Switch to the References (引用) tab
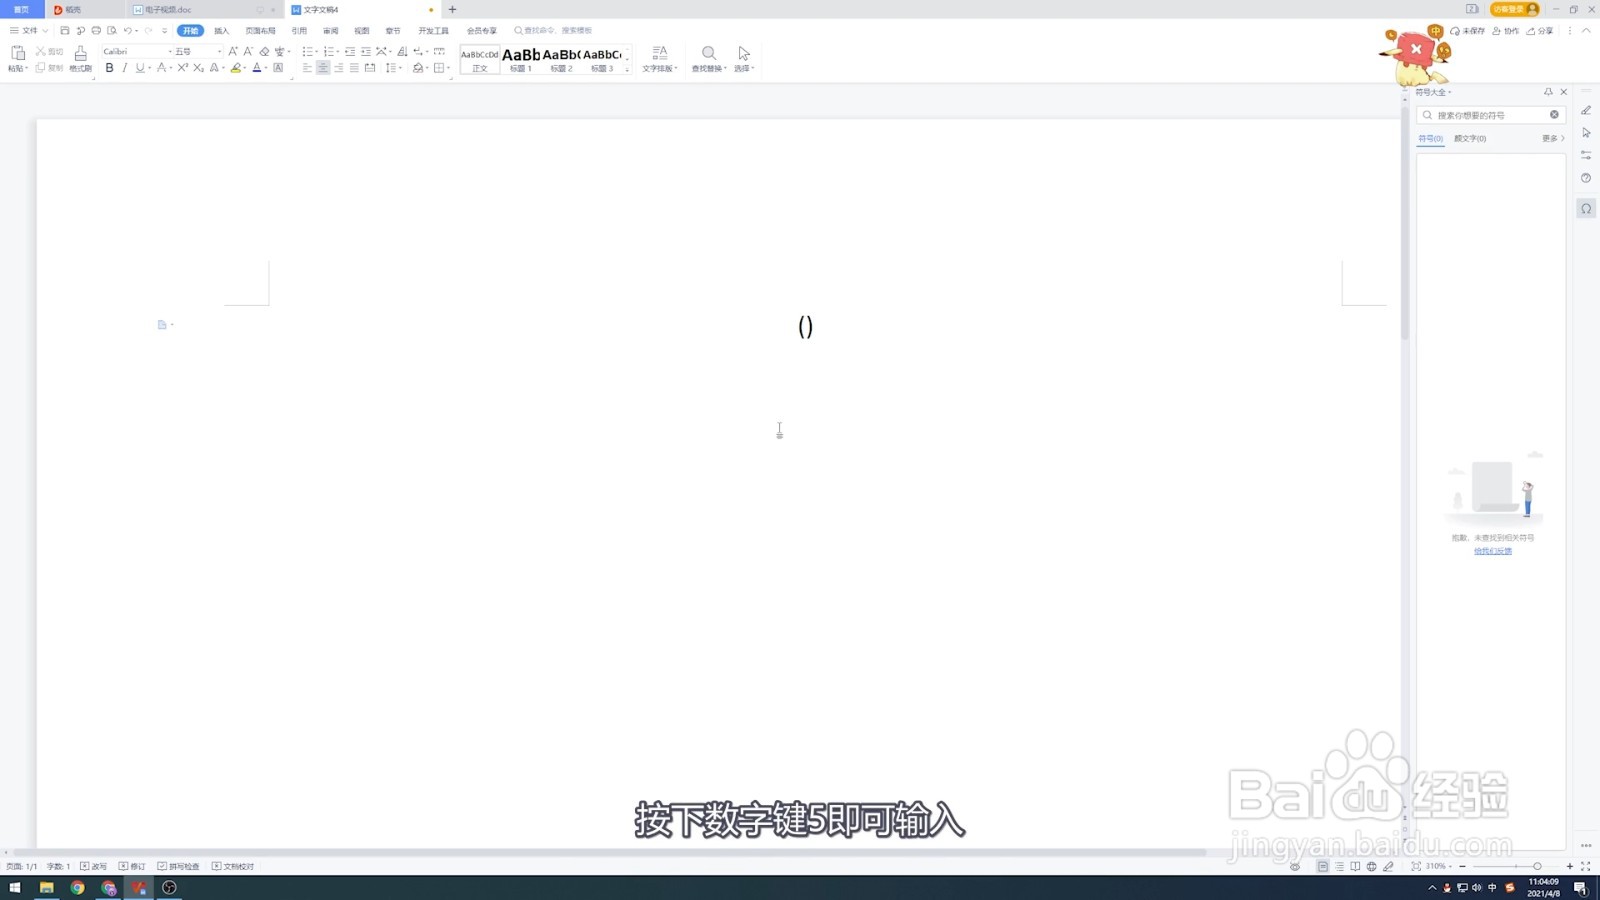 pyautogui.click(x=299, y=31)
